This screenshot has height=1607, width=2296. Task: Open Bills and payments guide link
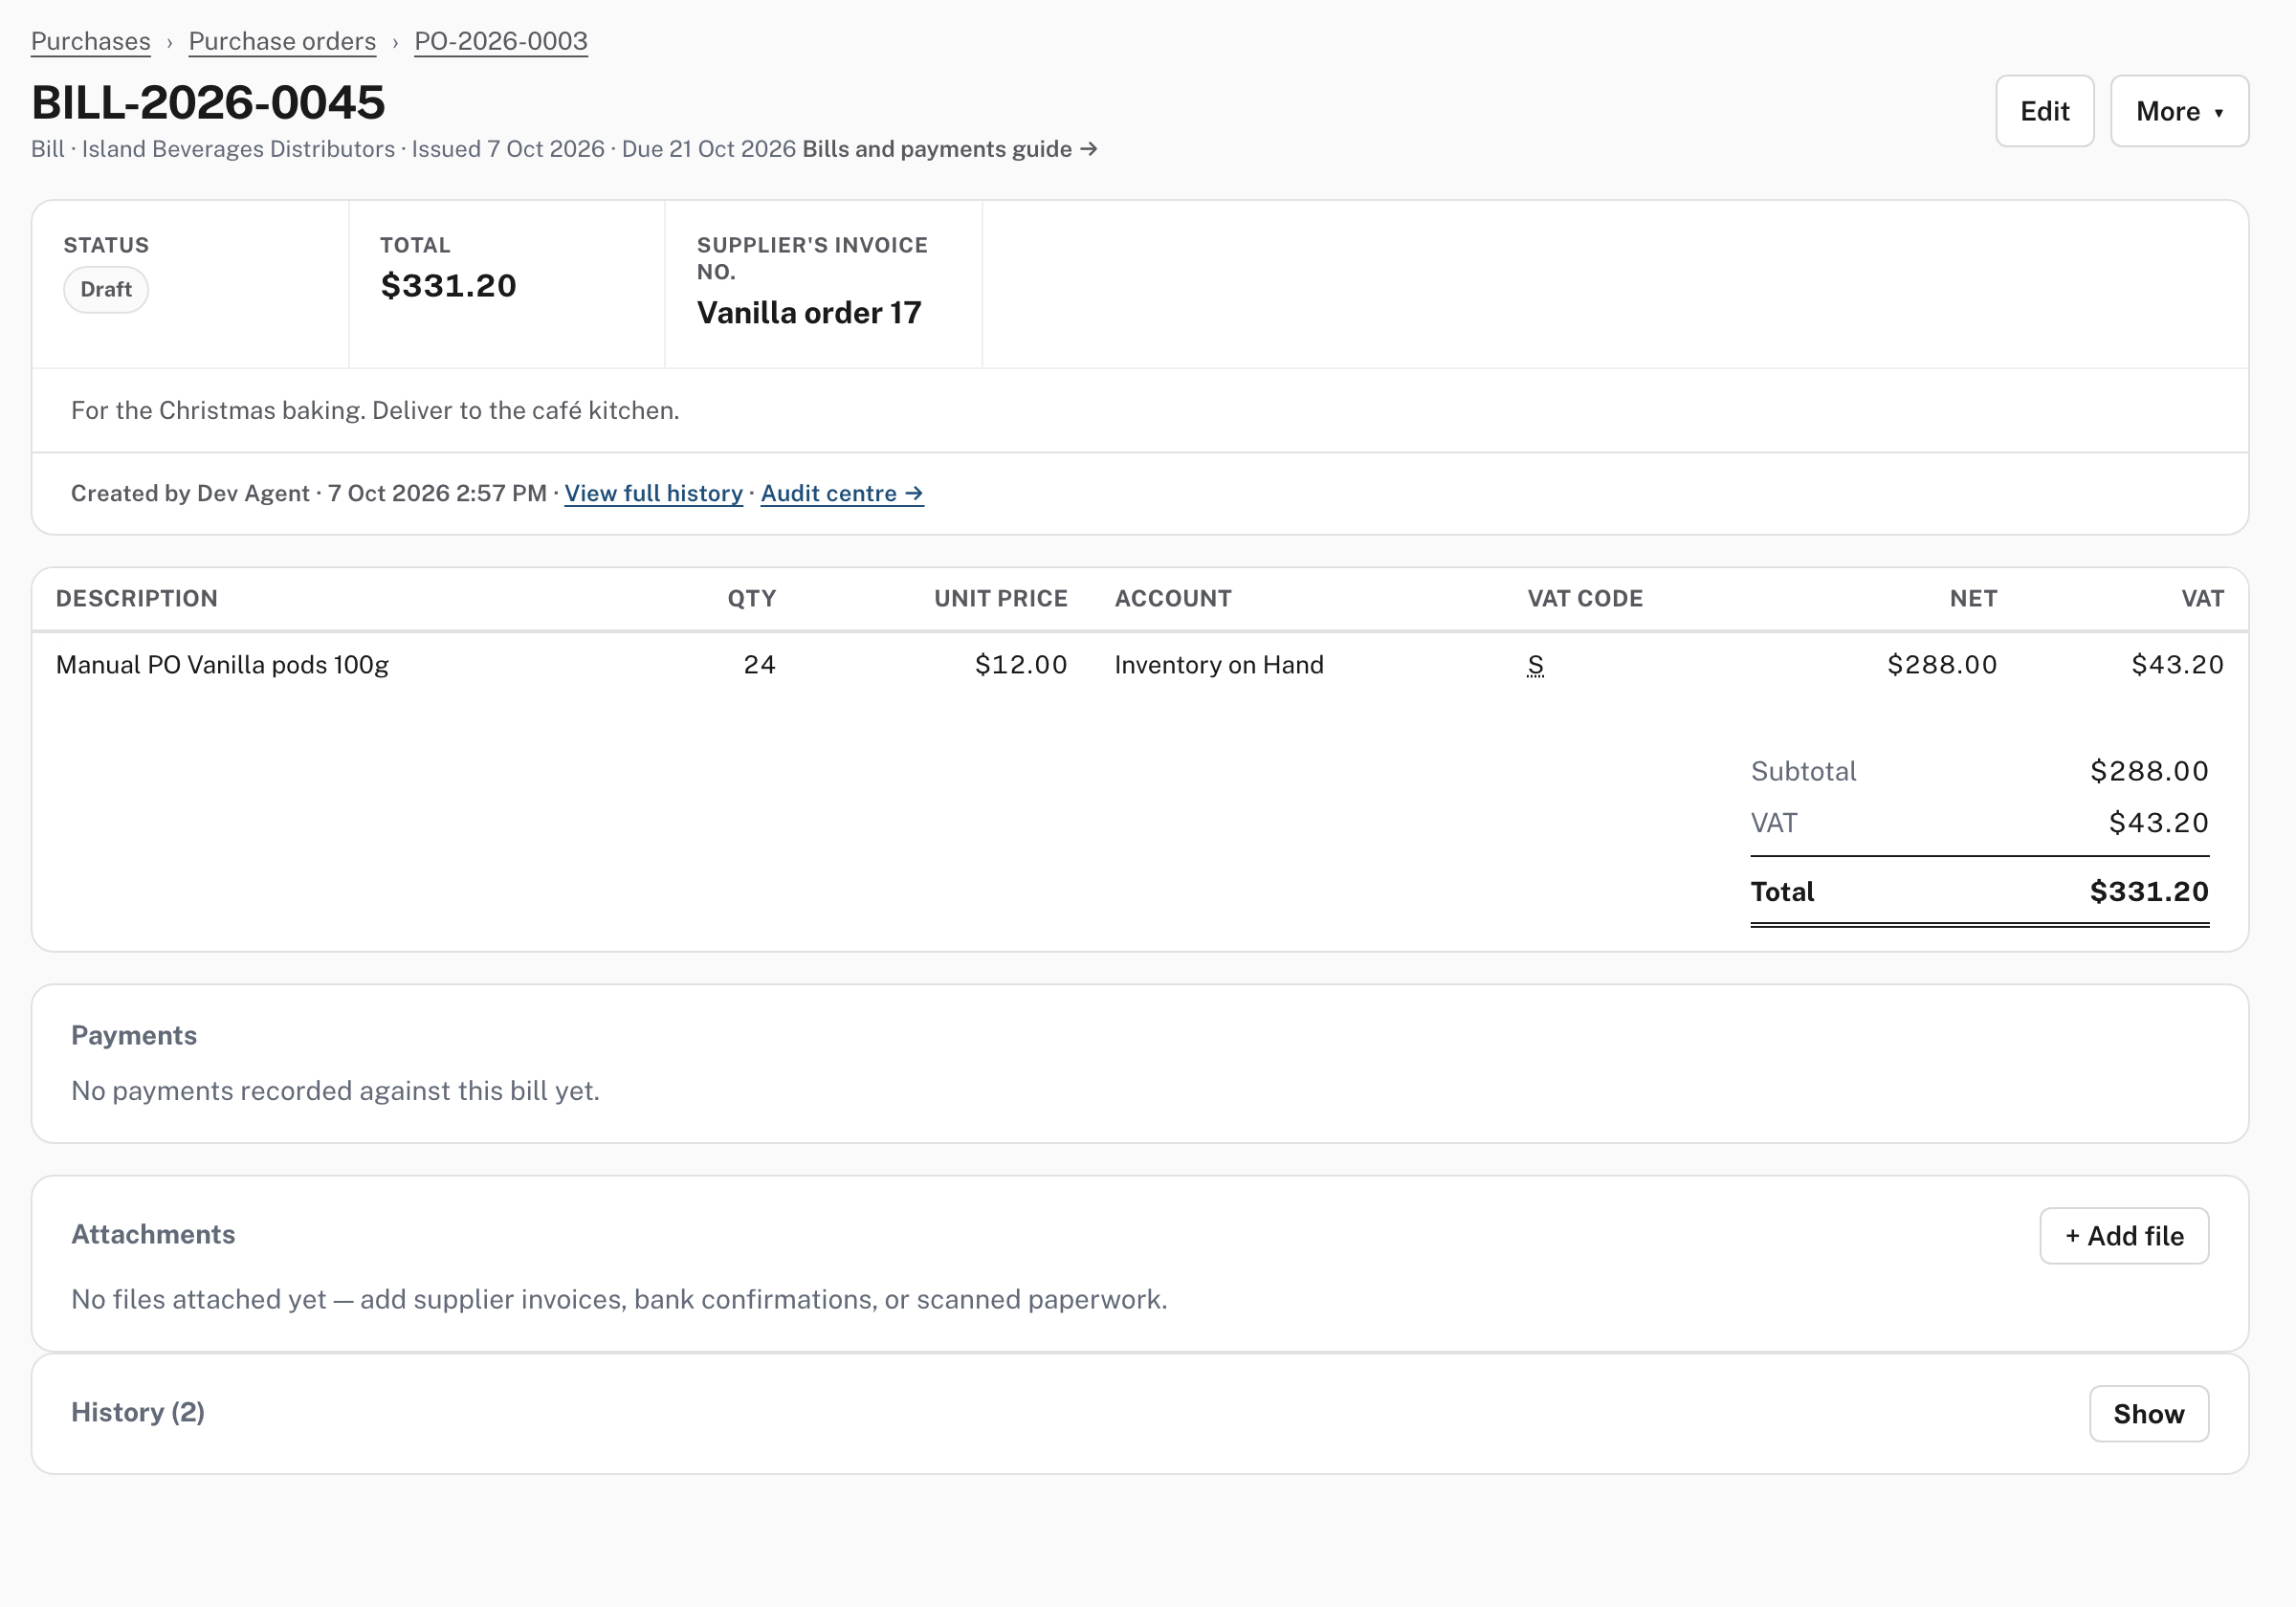tap(950, 149)
